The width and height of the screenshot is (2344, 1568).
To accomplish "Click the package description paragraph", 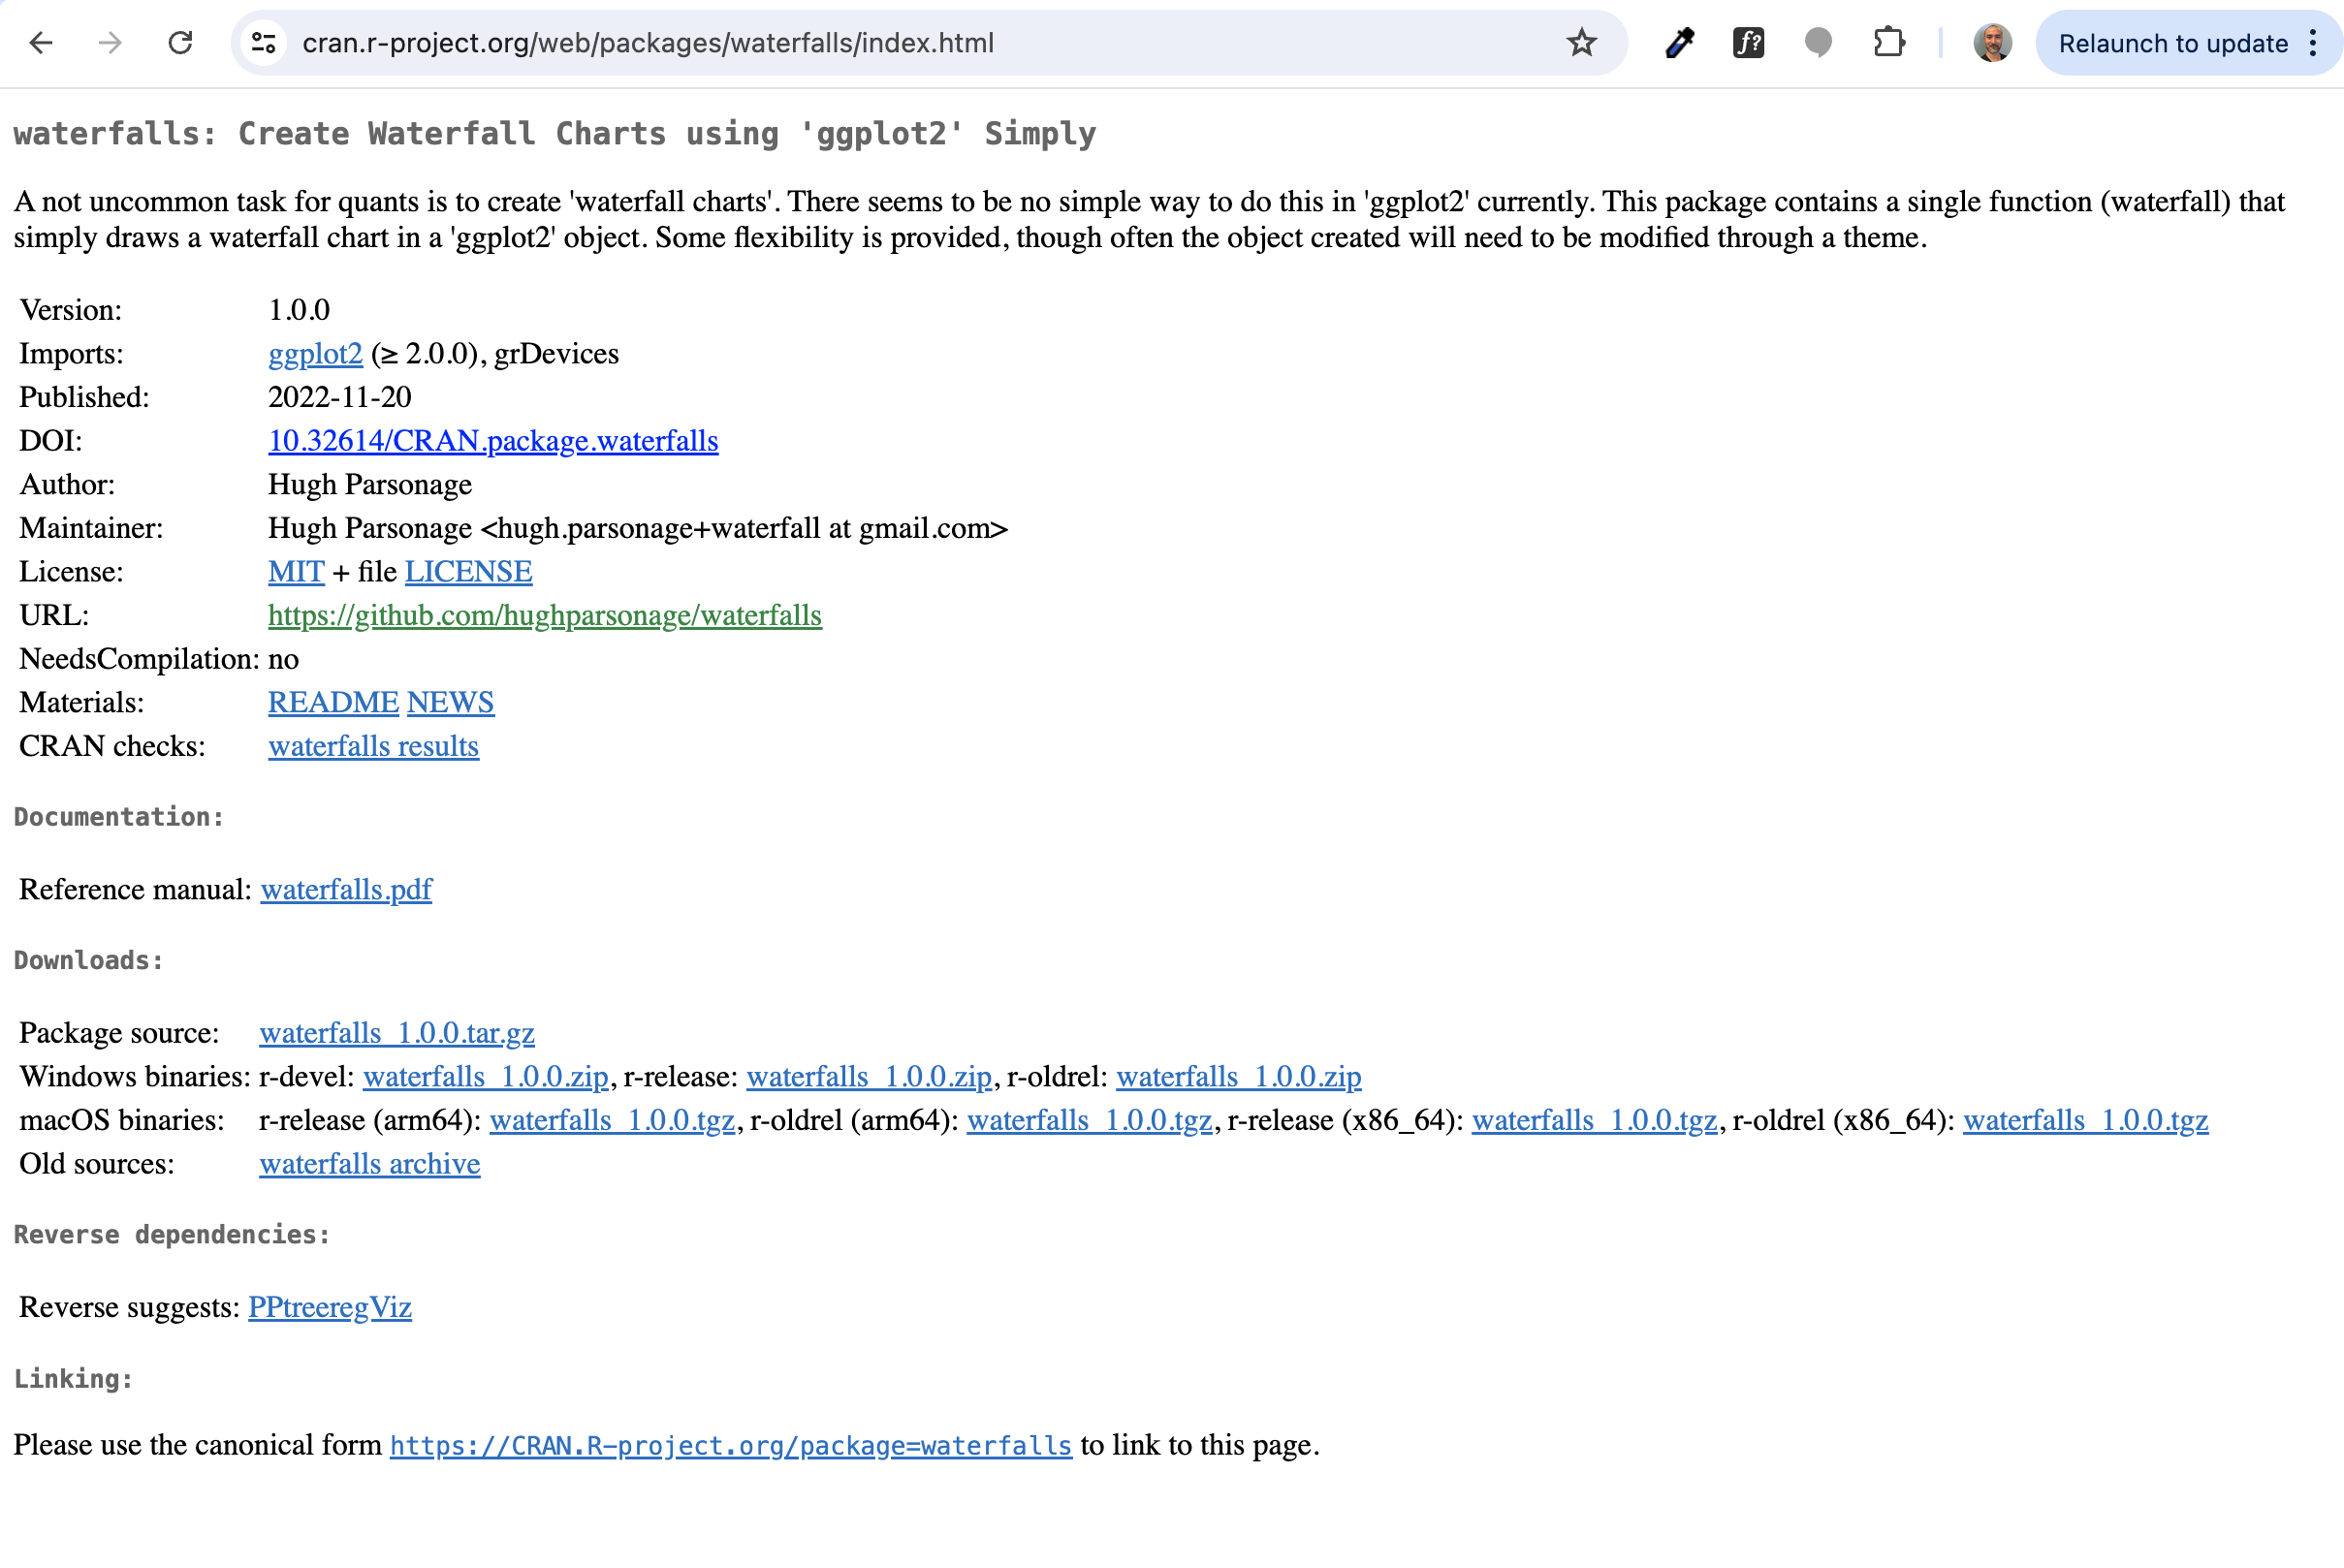I will click(1150, 220).
